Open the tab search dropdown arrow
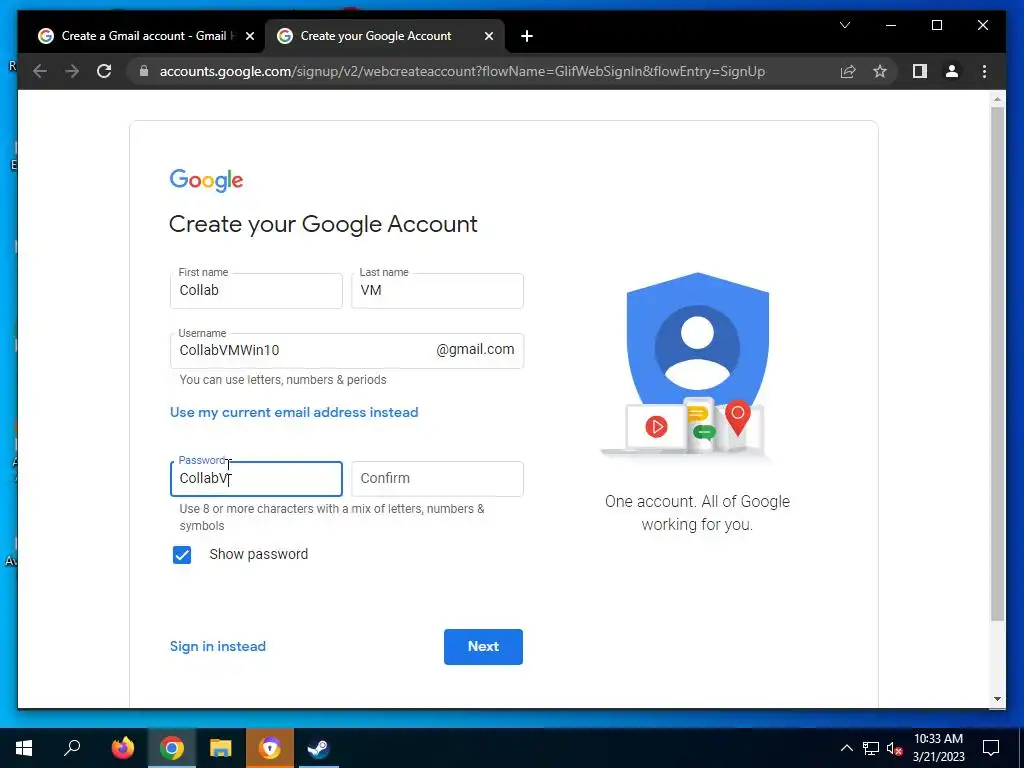Screen dimensions: 1024x768 844,25
